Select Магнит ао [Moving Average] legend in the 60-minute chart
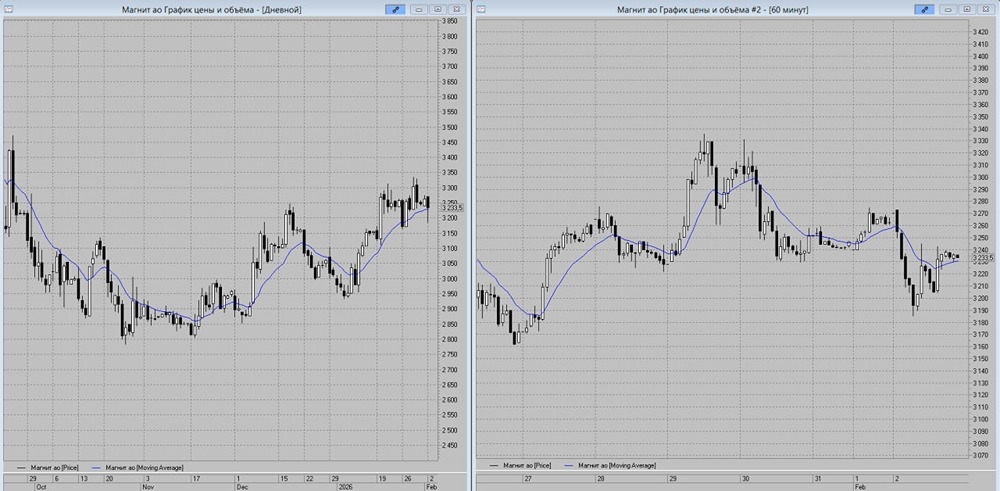Image resolution: width=1000 pixels, height=491 pixels. tap(612, 465)
